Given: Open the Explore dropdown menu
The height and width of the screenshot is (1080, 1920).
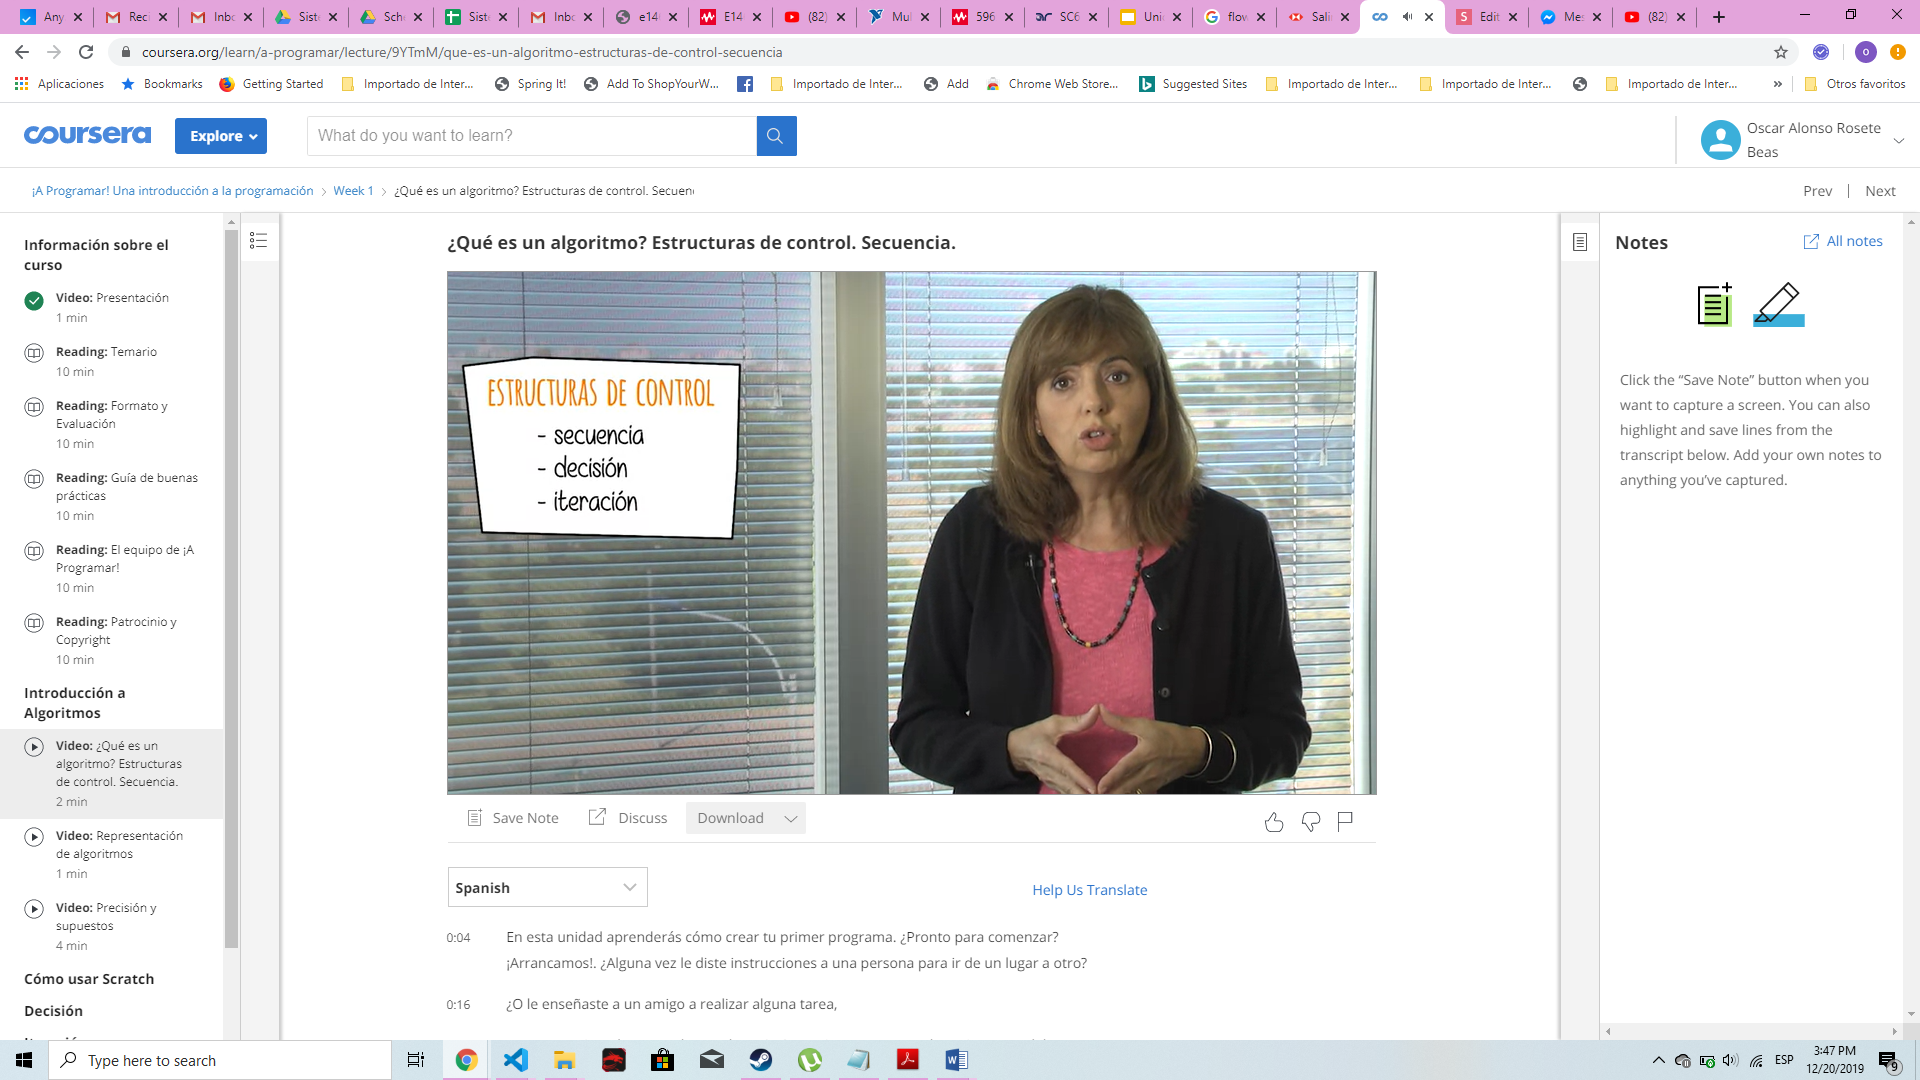Looking at the screenshot, I should (221, 136).
